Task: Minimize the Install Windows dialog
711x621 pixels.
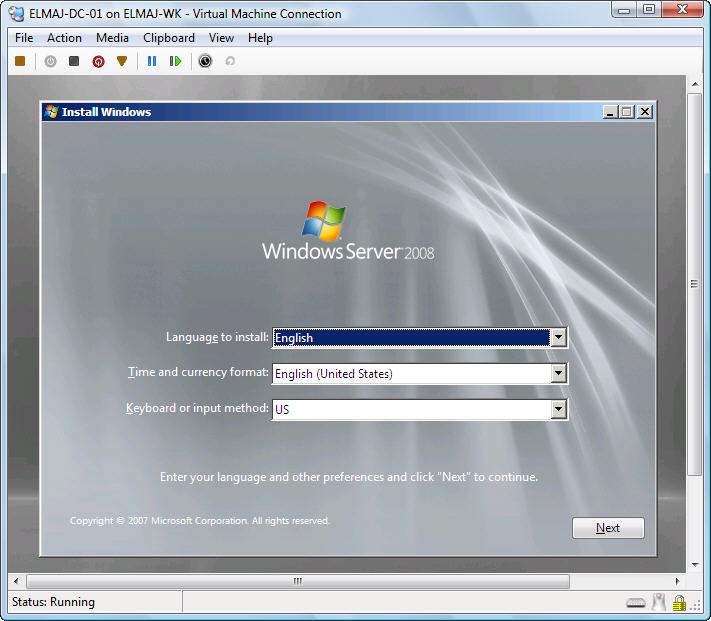Action: pyautogui.click(x=610, y=112)
